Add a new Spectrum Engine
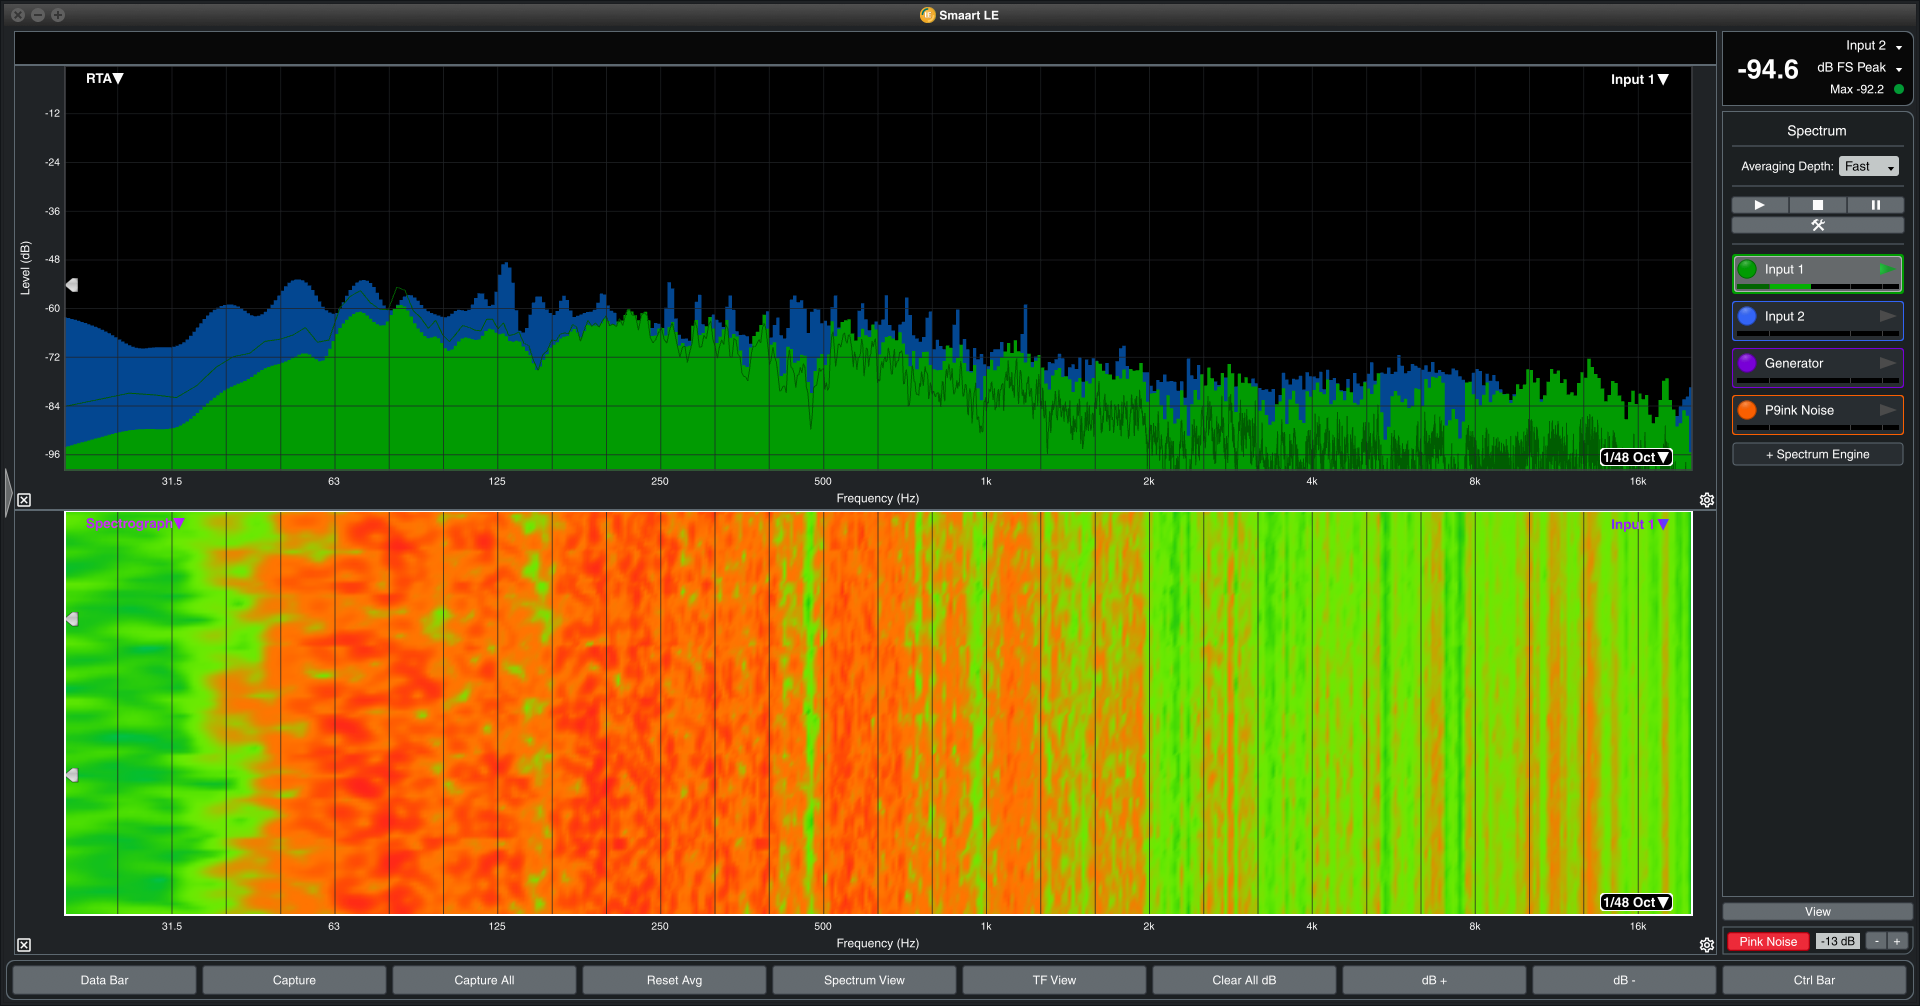Image resolution: width=1920 pixels, height=1006 pixels. coord(1818,454)
